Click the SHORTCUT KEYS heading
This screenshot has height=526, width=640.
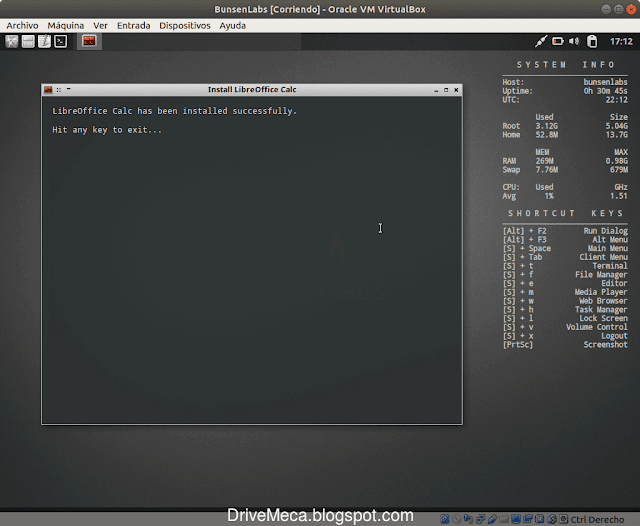click(565, 213)
